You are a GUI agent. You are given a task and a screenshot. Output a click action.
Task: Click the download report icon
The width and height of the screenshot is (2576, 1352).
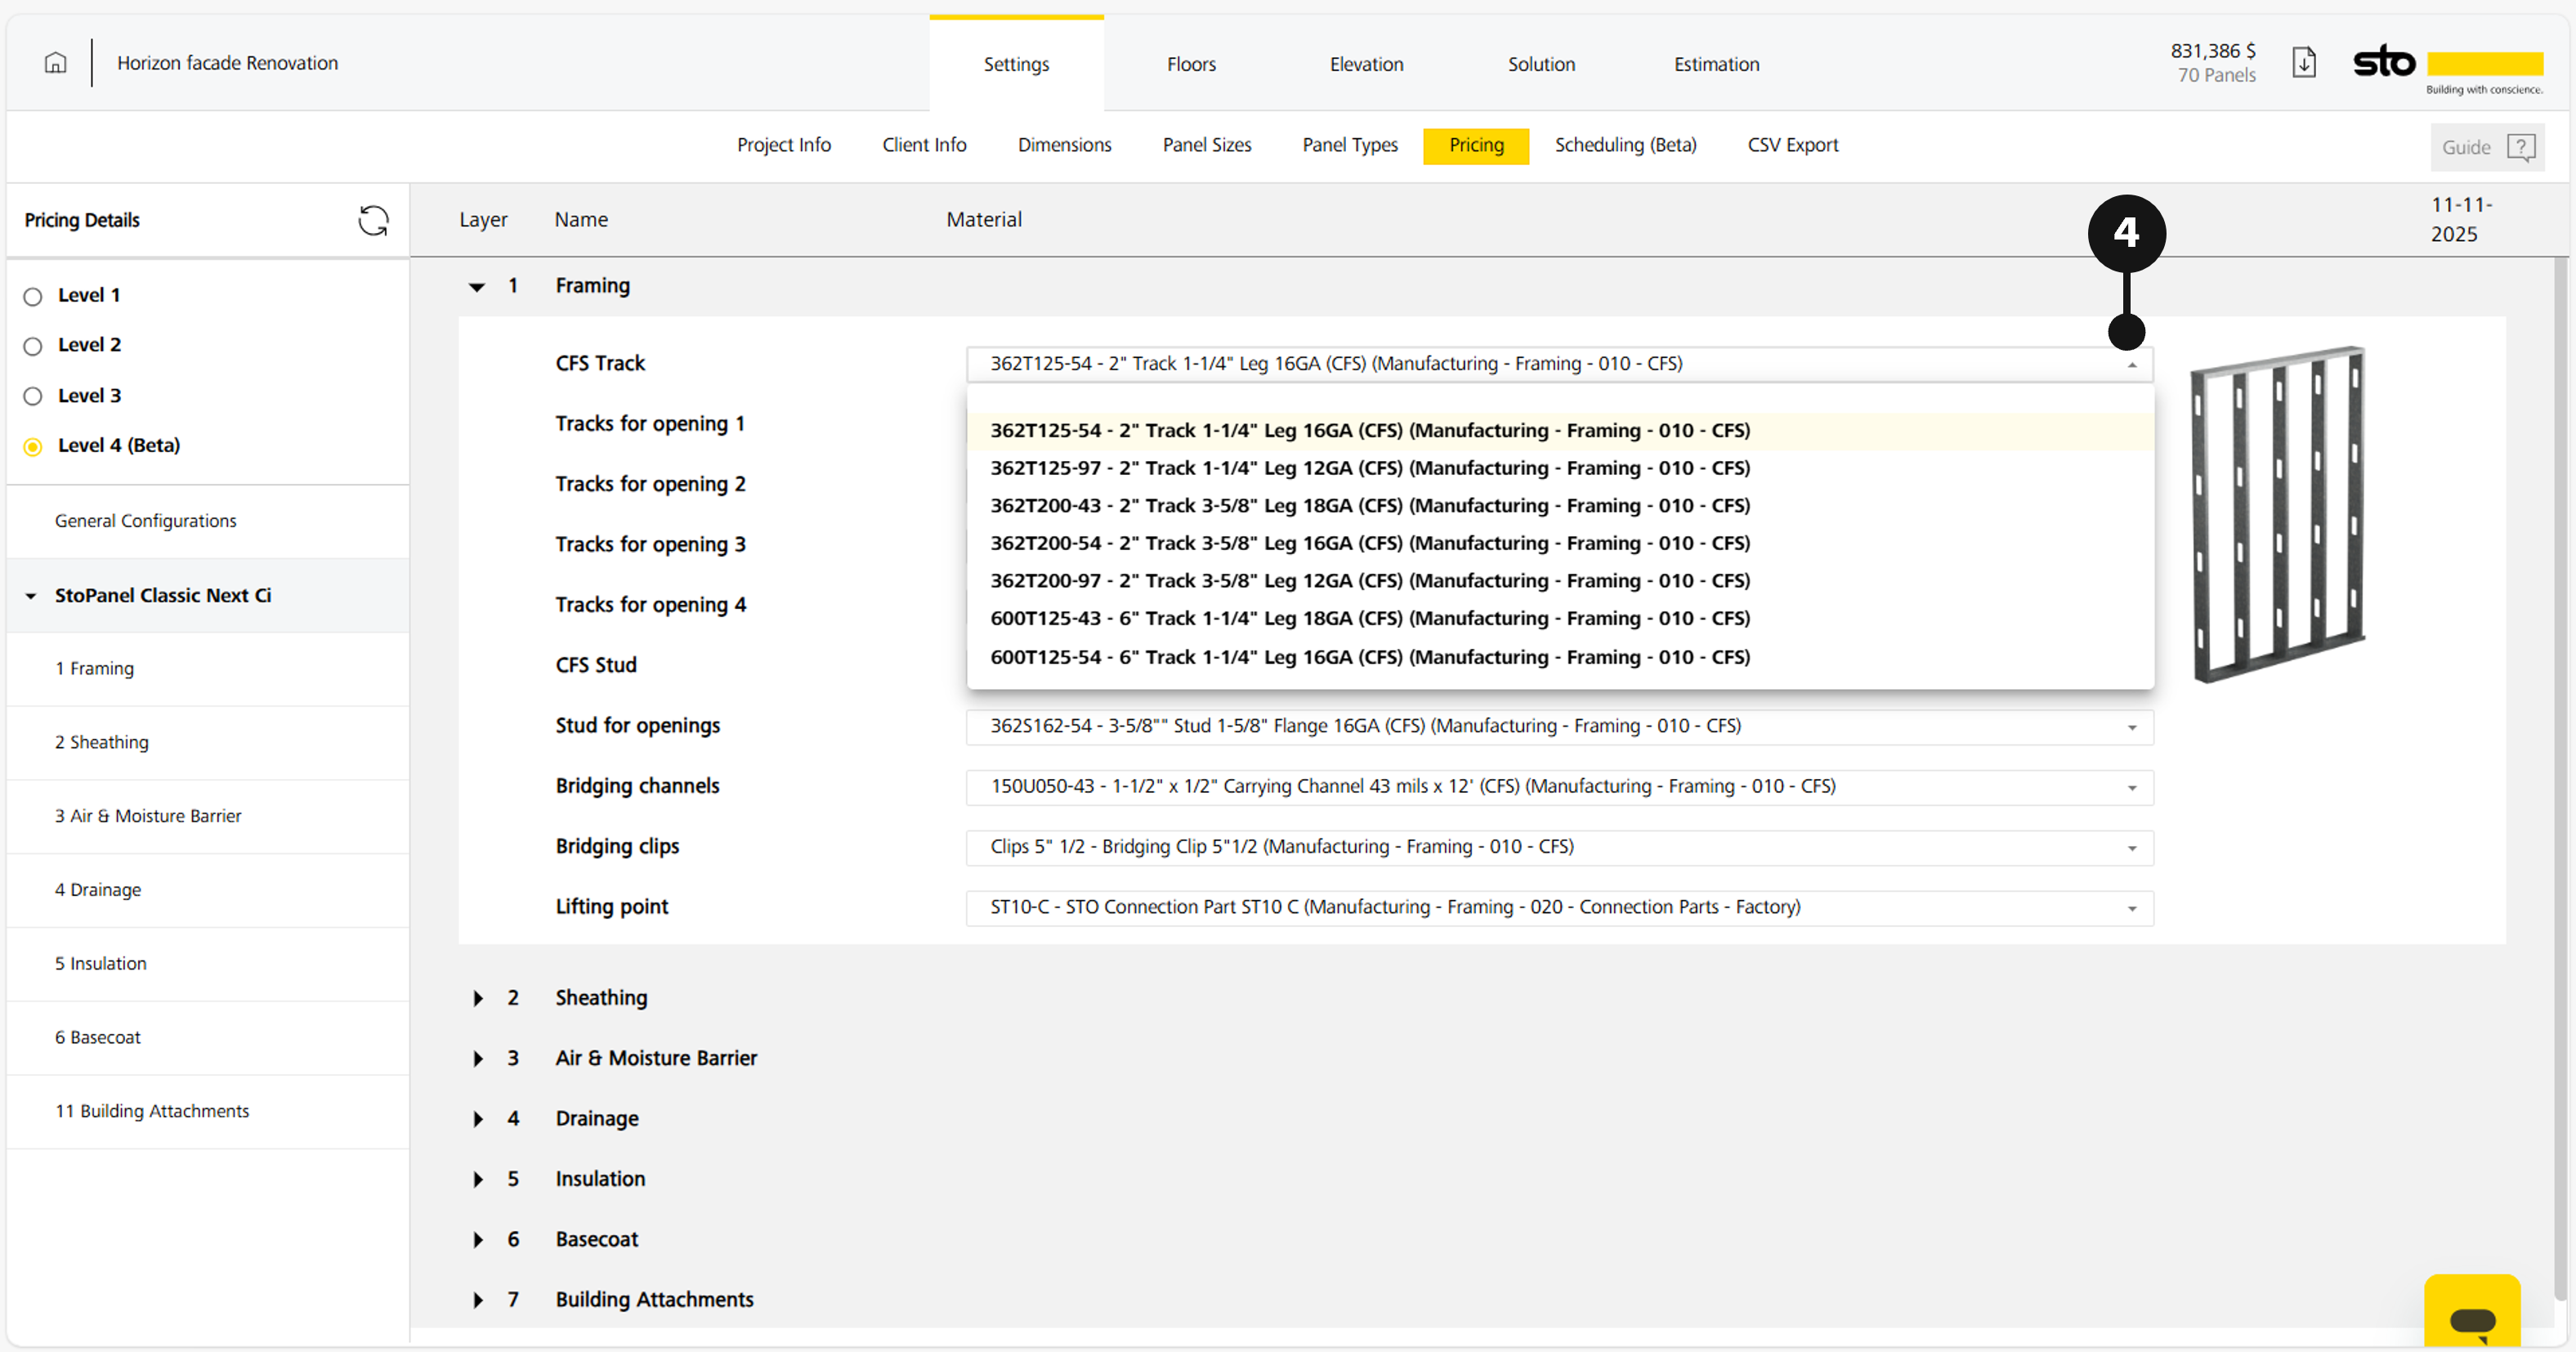(x=2304, y=63)
